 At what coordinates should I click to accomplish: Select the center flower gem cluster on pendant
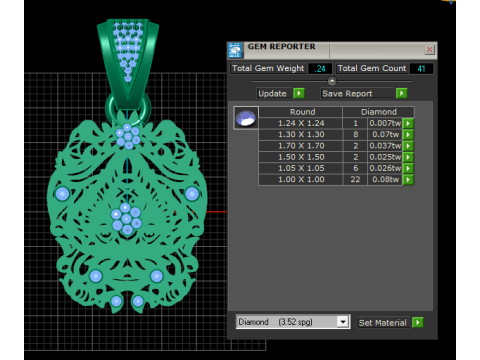coord(126,219)
